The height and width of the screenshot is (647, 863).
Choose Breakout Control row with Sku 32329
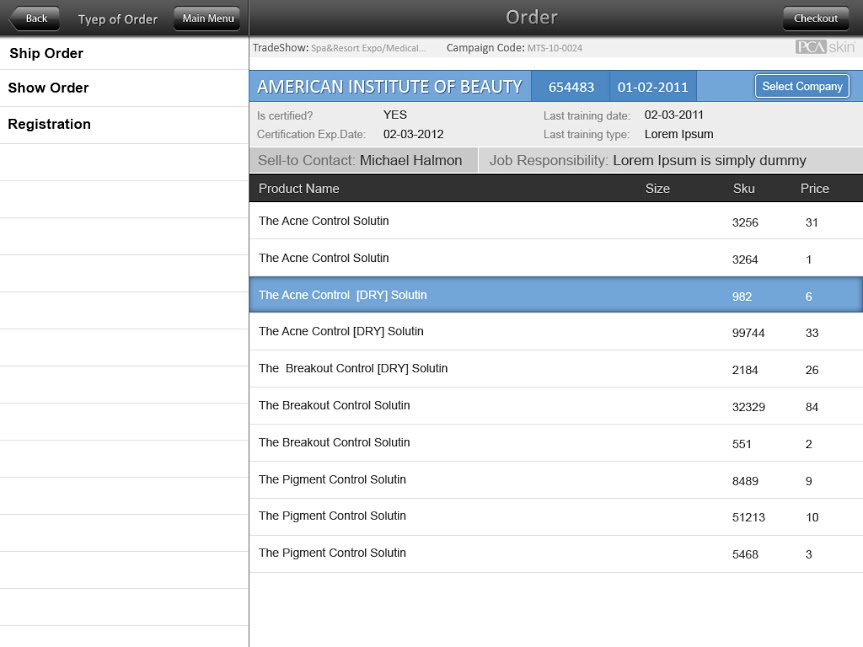coord(555,406)
